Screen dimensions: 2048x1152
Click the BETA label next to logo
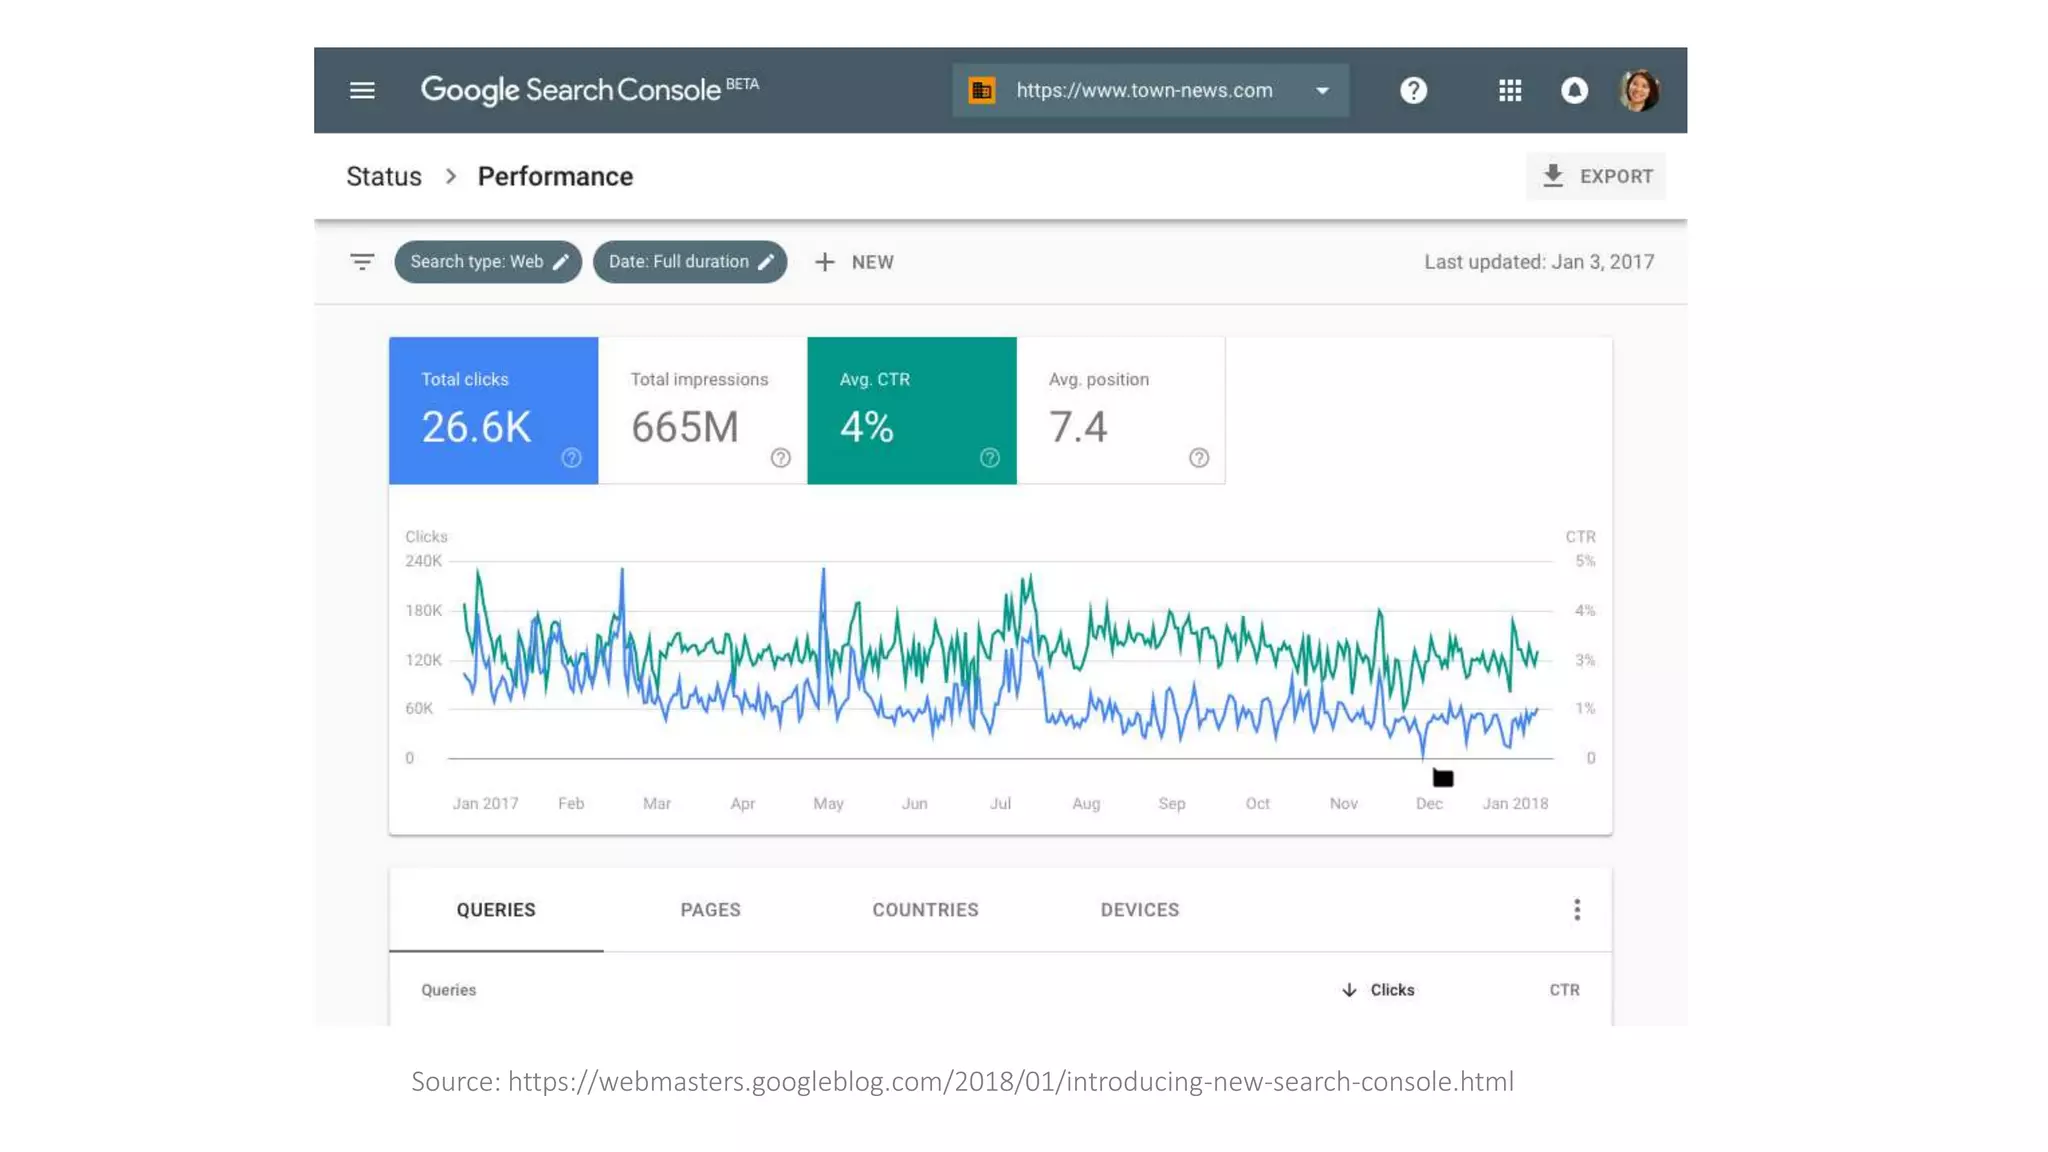pos(742,84)
